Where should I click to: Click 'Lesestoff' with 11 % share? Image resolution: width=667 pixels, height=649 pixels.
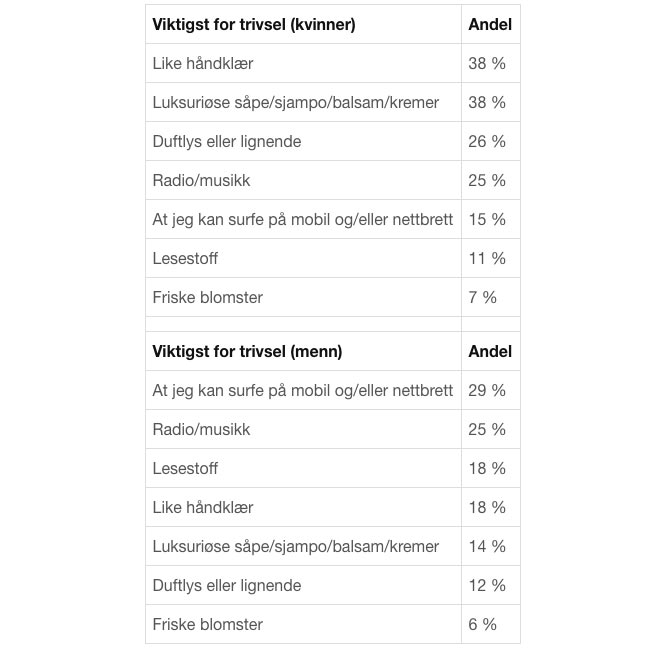(x=185, y=259)
